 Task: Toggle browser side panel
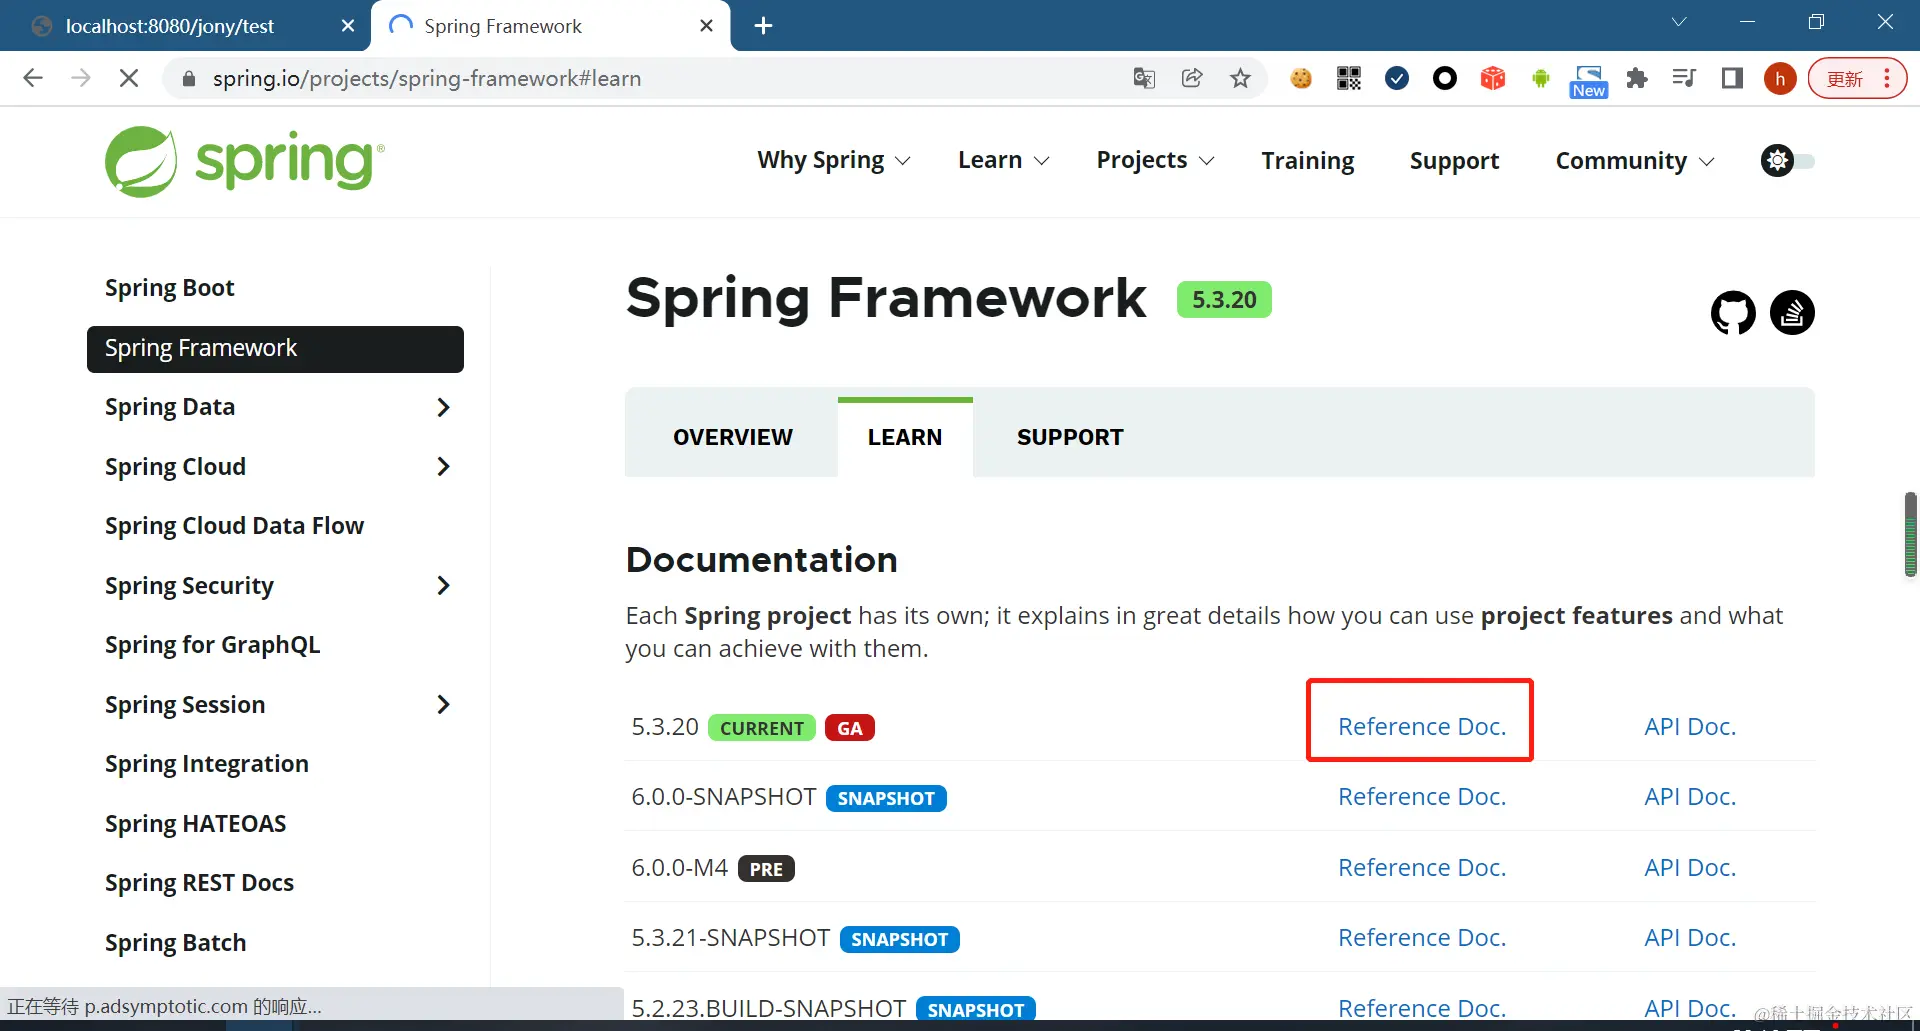point(1732,78)
